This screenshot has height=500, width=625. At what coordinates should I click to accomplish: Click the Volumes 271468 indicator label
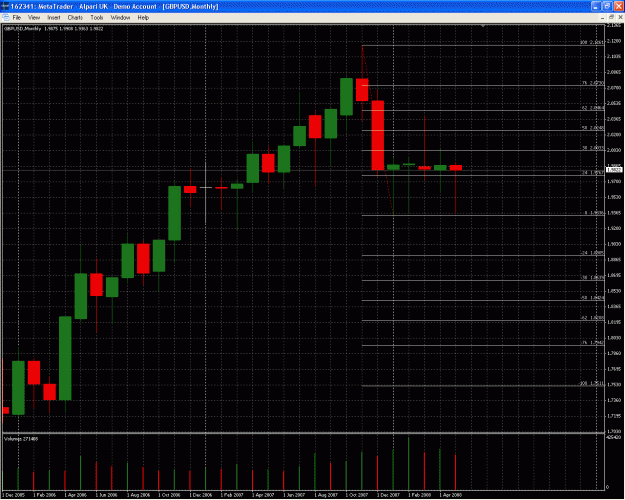pos(21,439)
